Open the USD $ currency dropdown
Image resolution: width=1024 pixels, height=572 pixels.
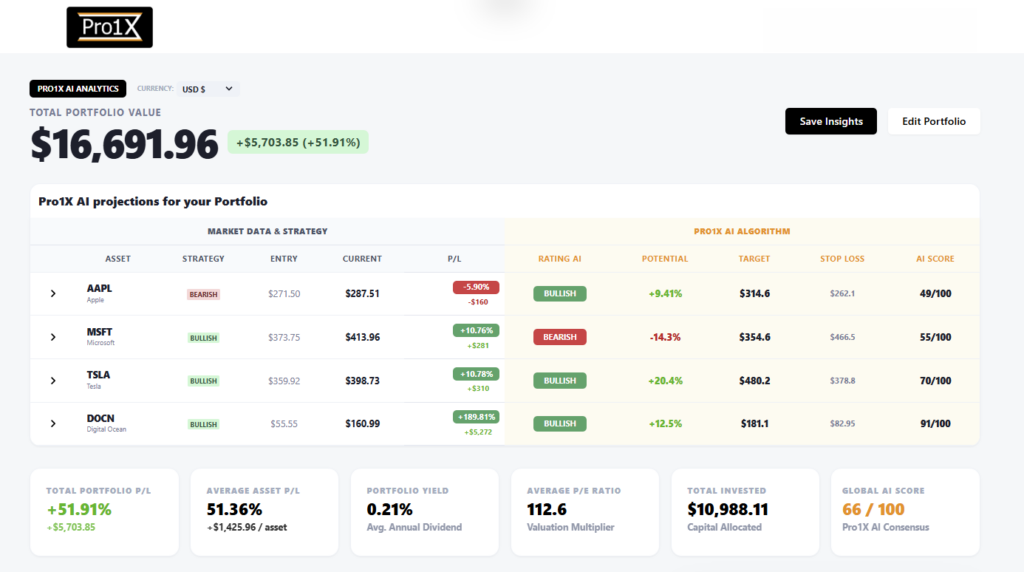pyautogui.click(x=208, y=89)
